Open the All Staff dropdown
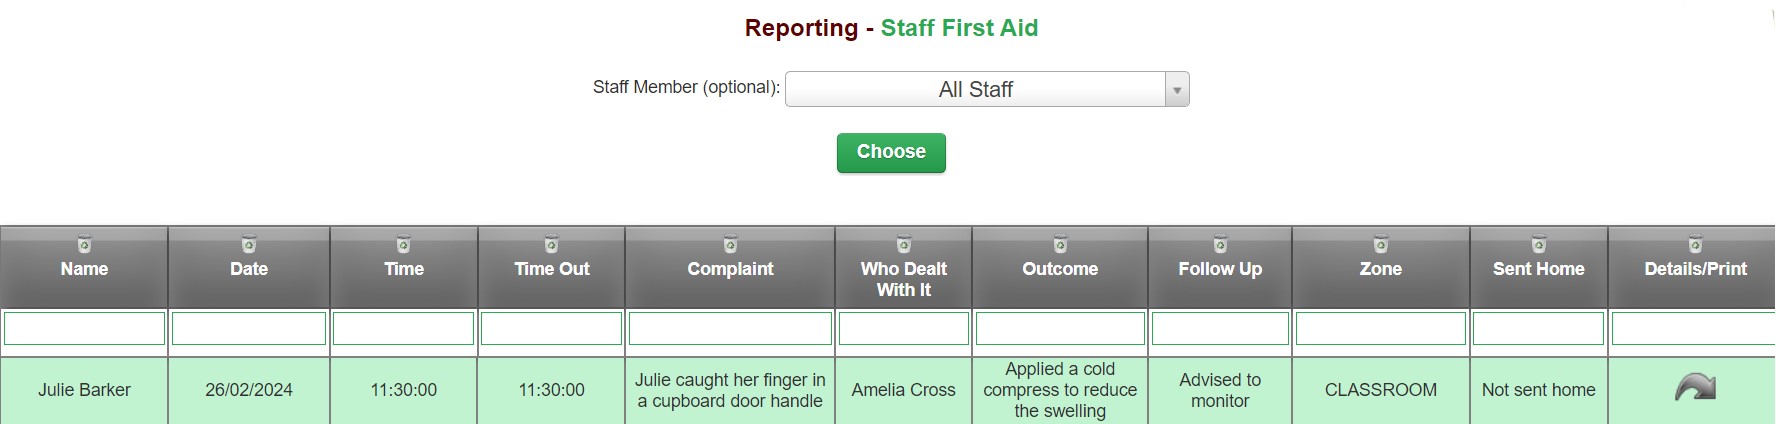Viewport: 1776px width, 424px height. point(987,89)
